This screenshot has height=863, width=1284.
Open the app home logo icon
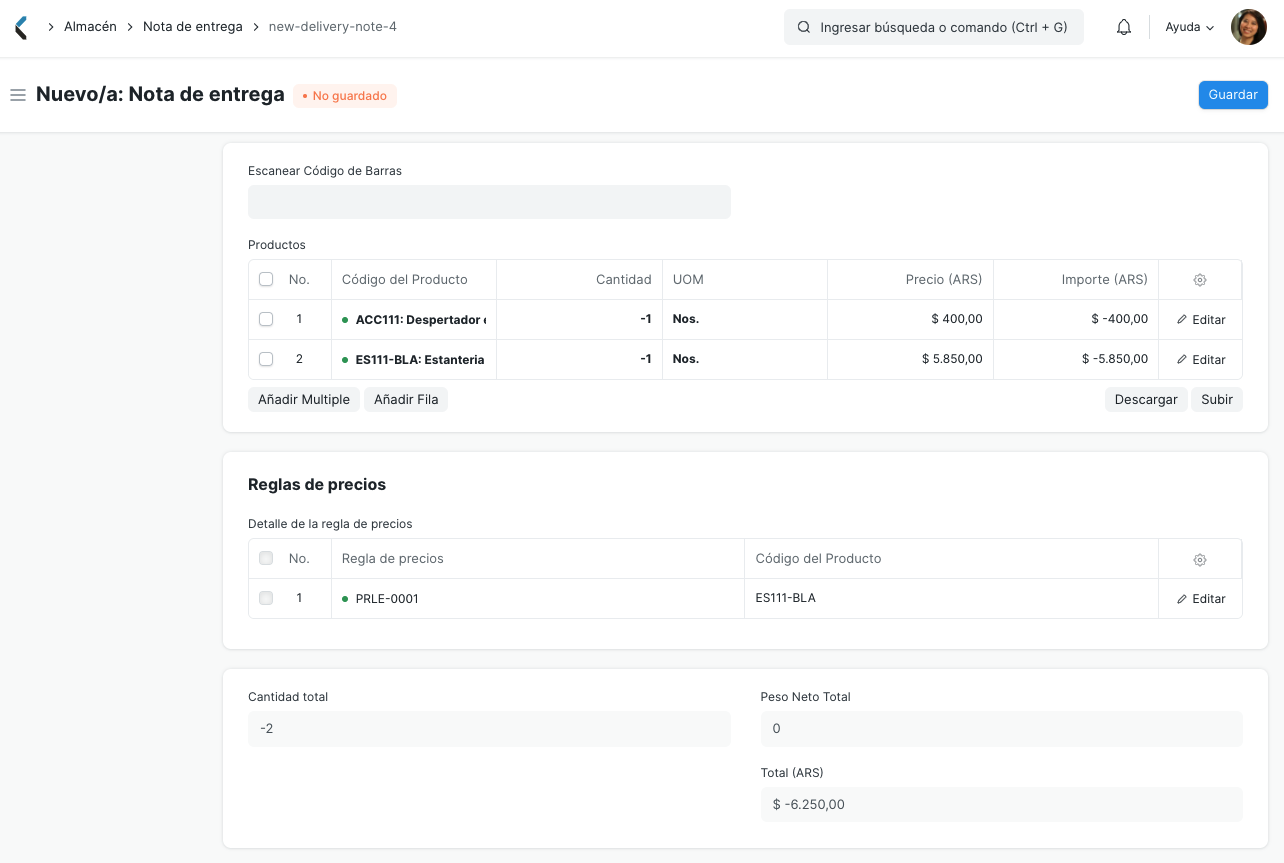(x=21, y=27)
